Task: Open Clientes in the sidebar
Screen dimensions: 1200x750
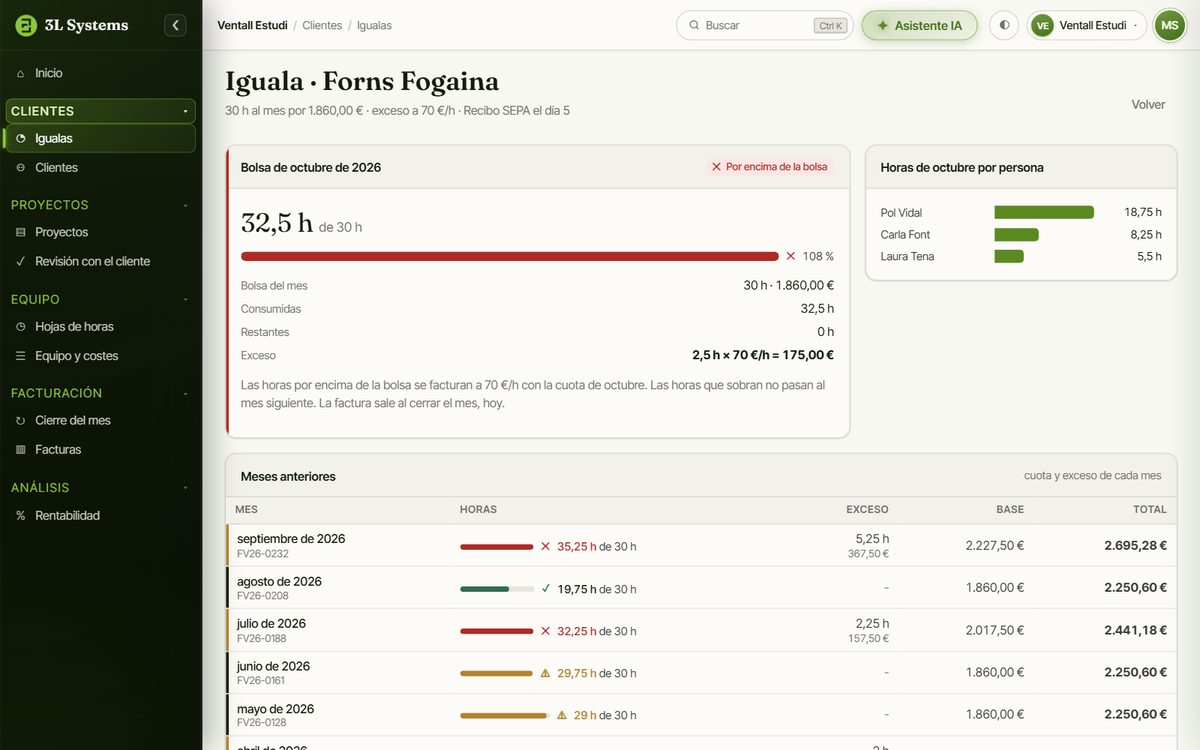Action: pos(101,168)
